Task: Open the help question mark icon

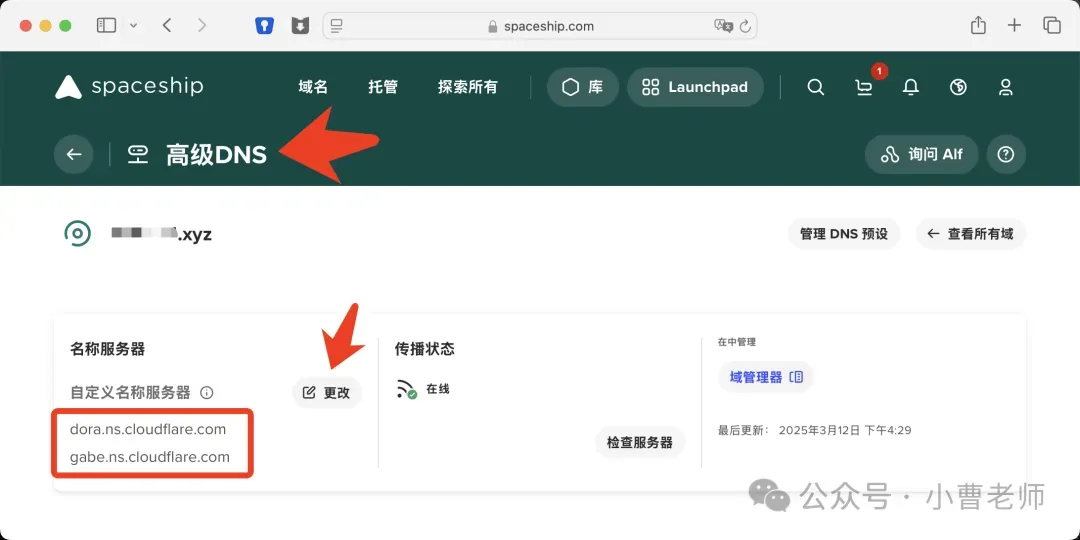Action: coord(1006,154)
